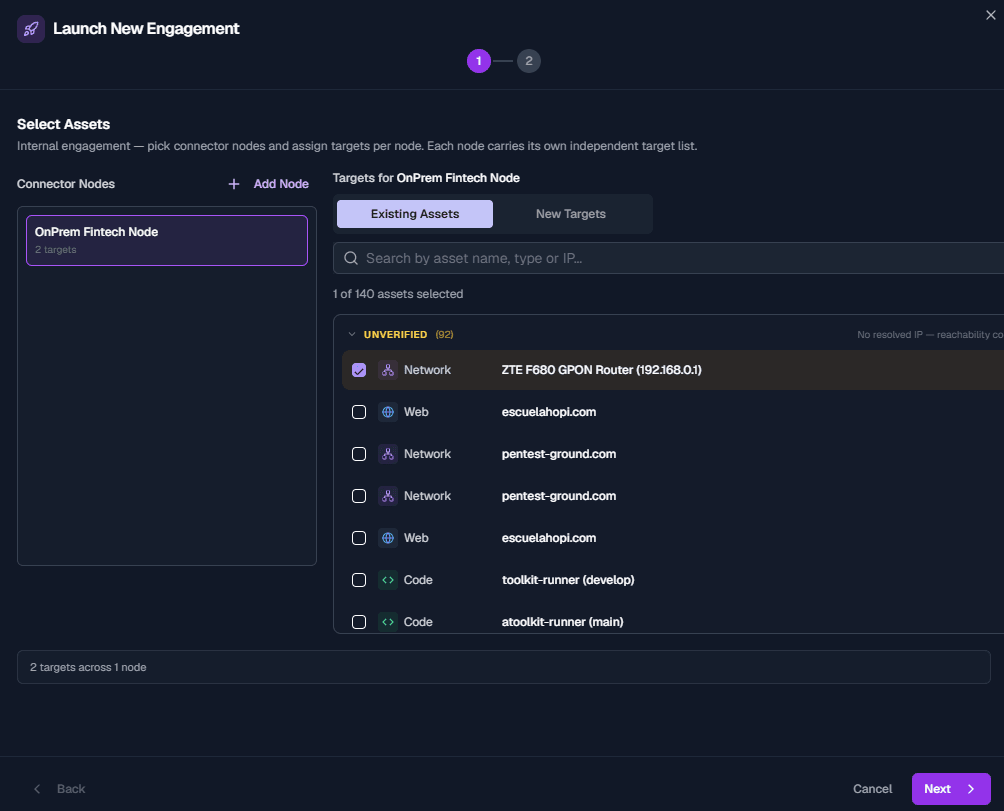Click the plus icon next to Add Node
This screenshot has height=811, width=1004.
tap(234, 184)
